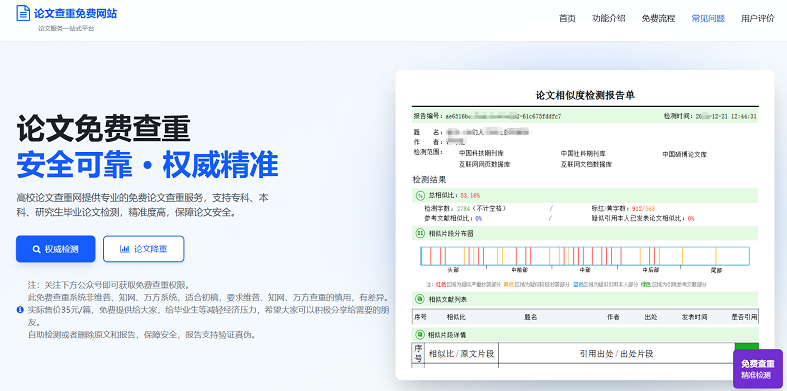Click the 检测结果 section label
Screen dimensions: 787x391
pyautogui.click(x=429, y=179)
